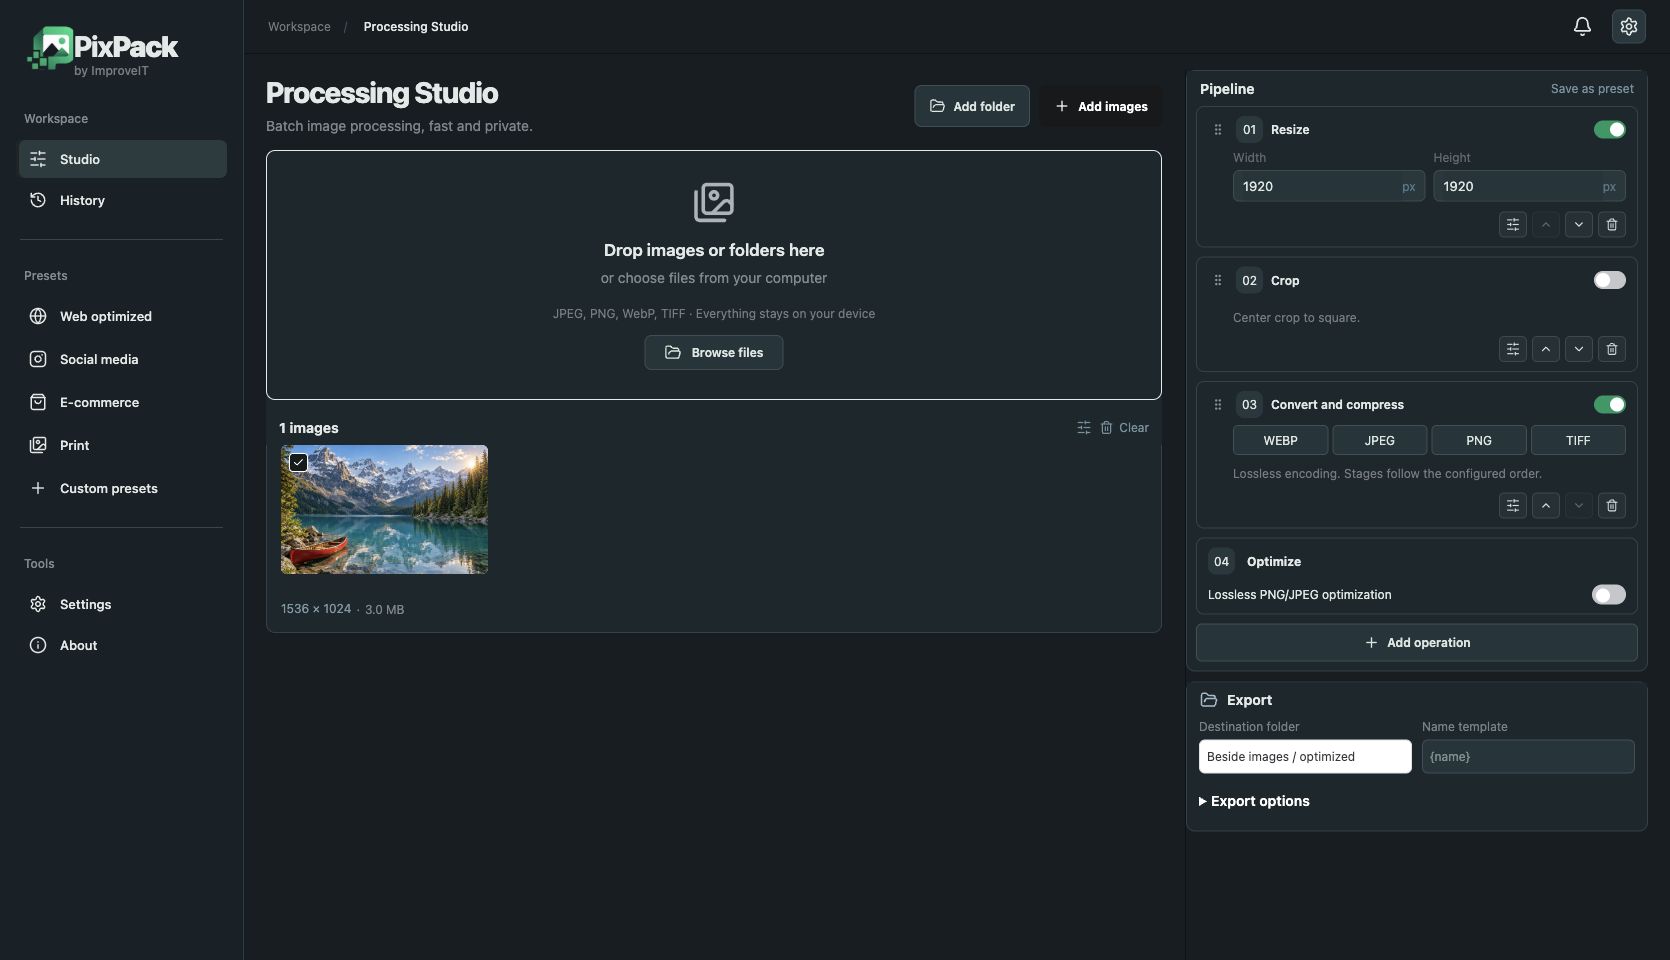Screen dimensions: 1670x960
Task: Disable Convert and compress toggle
Action: point(1610,405)
